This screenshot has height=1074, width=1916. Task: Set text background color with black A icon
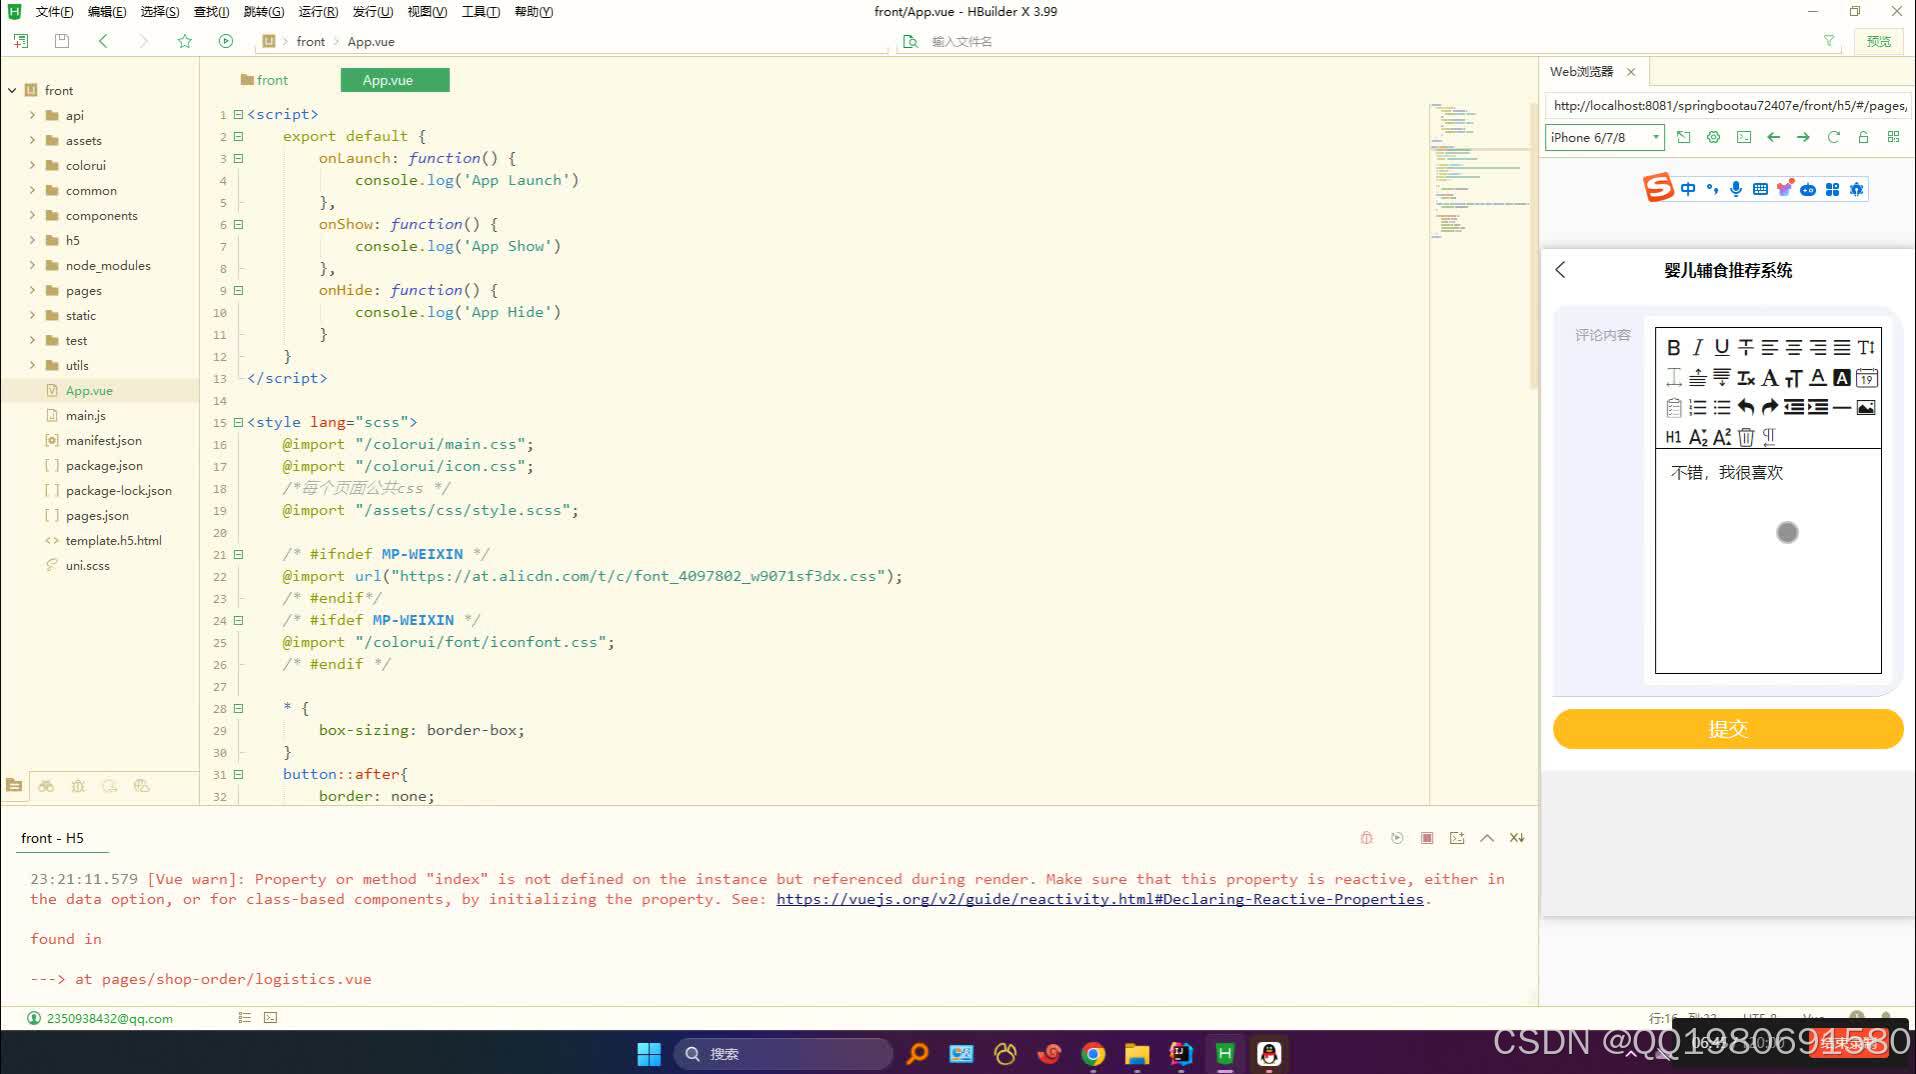pyautogui.click(x=1841, y=378)
